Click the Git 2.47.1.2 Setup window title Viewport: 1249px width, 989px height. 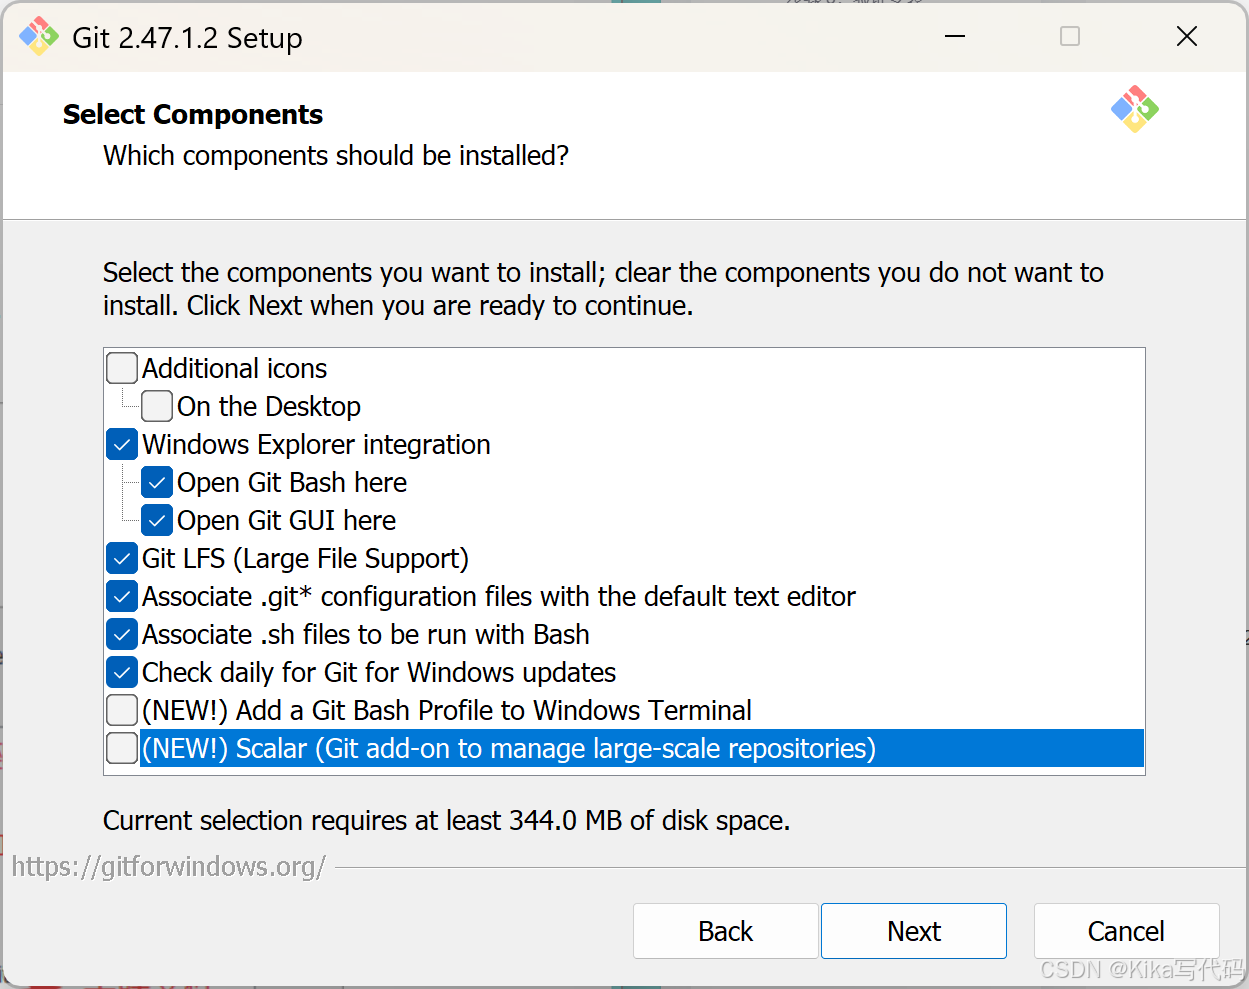coord(187,38)
